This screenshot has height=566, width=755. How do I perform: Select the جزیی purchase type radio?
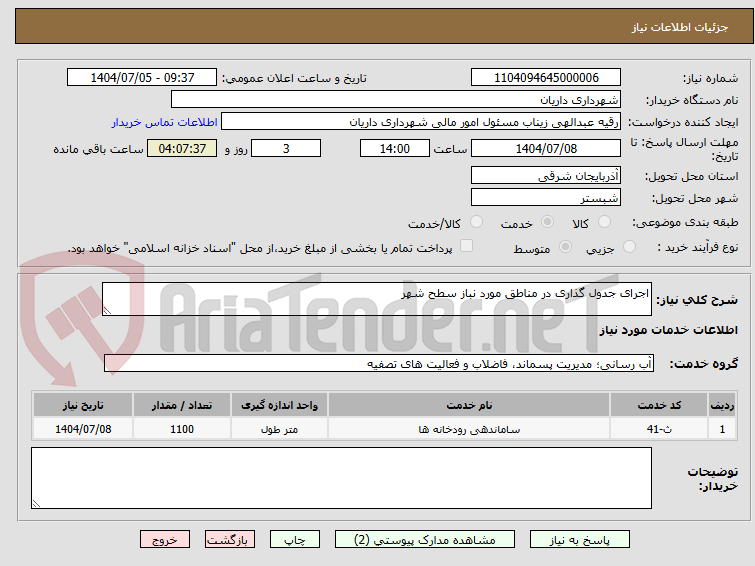coord(629,247)
